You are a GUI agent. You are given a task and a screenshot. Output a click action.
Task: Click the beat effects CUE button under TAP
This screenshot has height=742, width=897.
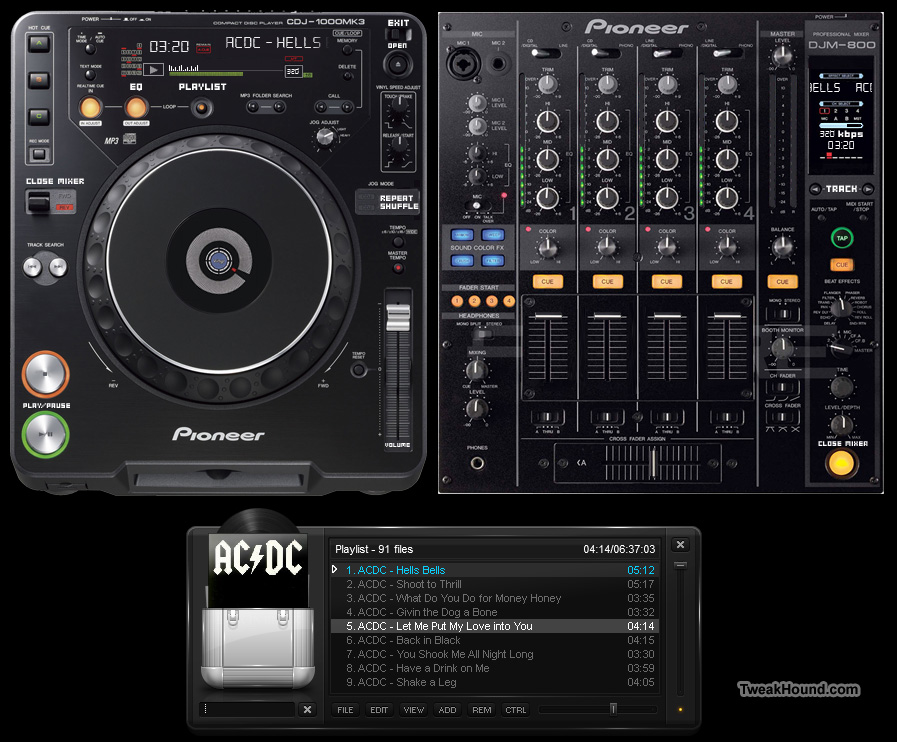(x=842, y=265)
